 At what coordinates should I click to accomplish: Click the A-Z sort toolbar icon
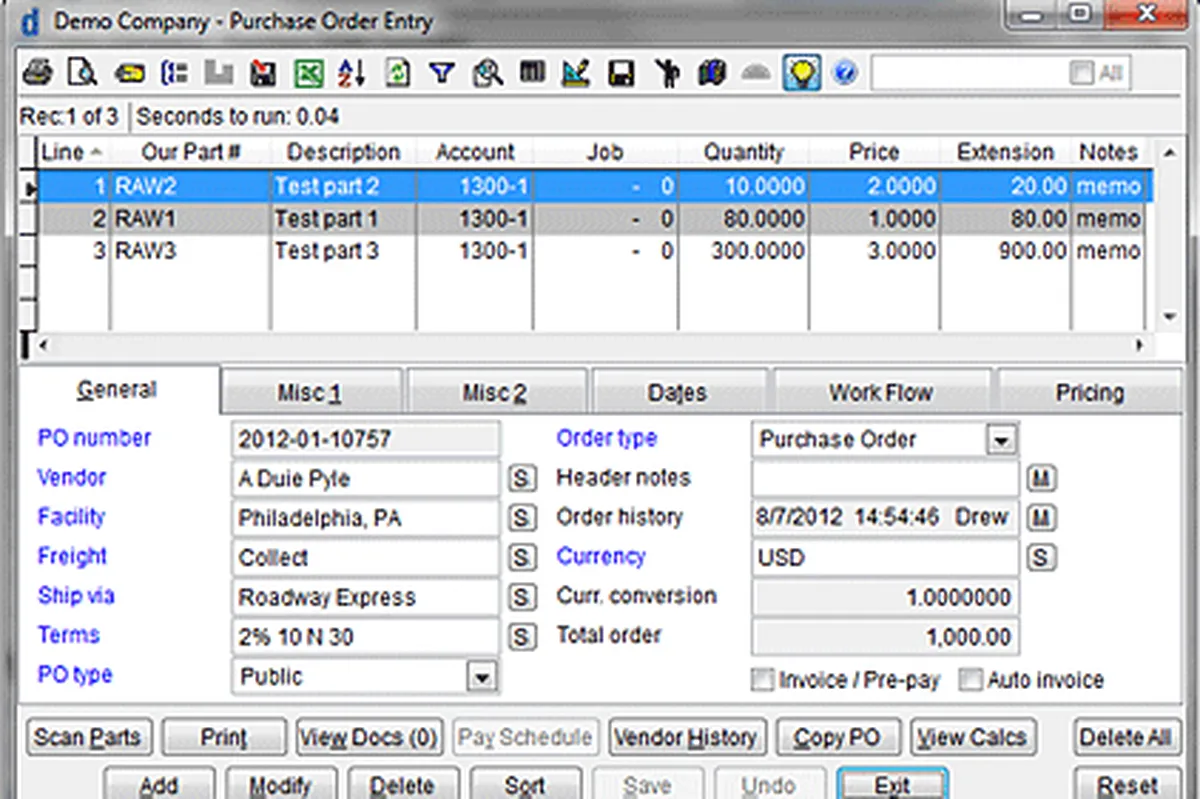(x=351, y=73)
